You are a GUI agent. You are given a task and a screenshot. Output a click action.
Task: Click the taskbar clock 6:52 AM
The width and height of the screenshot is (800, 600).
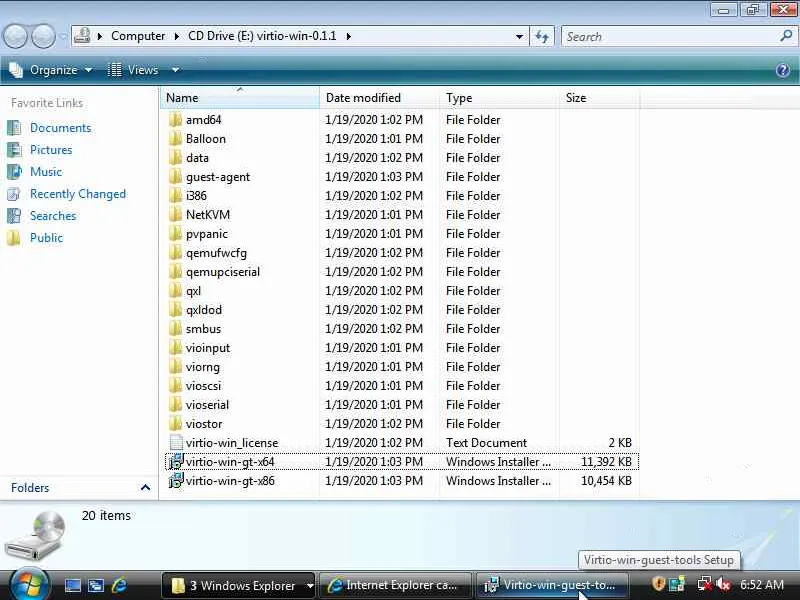click(761, 584)
